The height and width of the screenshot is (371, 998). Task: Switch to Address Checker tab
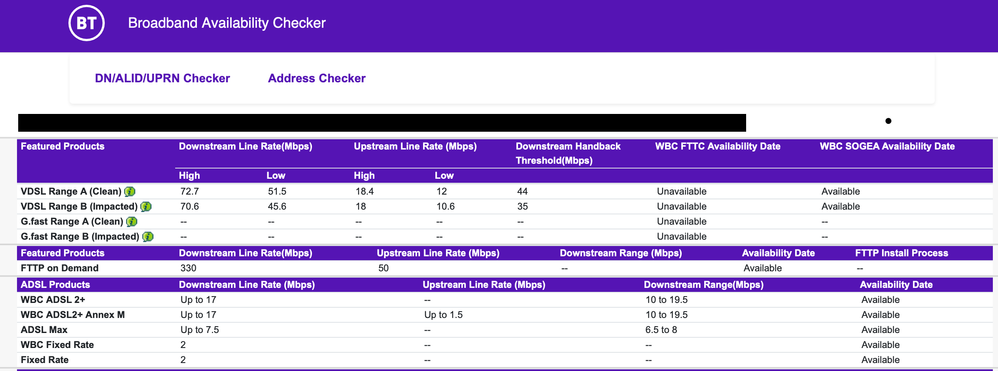tap(317, 78)
